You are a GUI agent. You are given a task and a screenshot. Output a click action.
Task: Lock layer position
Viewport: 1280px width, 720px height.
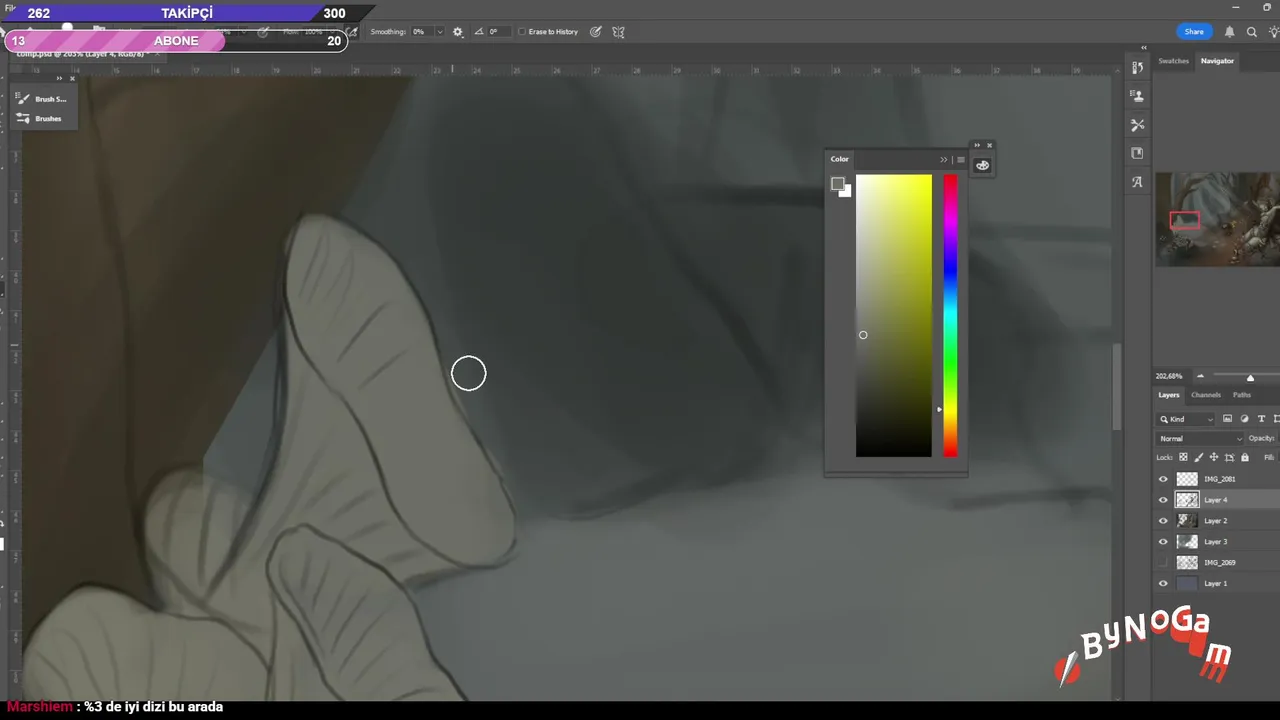(x=1214, y=457)
